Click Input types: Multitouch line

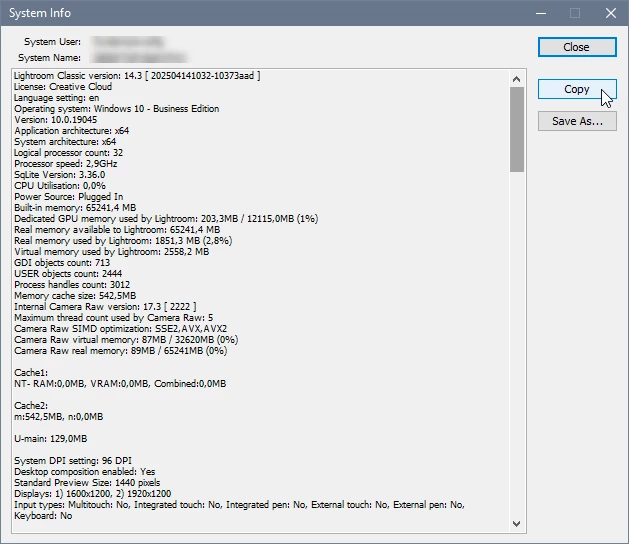point(239,505)
